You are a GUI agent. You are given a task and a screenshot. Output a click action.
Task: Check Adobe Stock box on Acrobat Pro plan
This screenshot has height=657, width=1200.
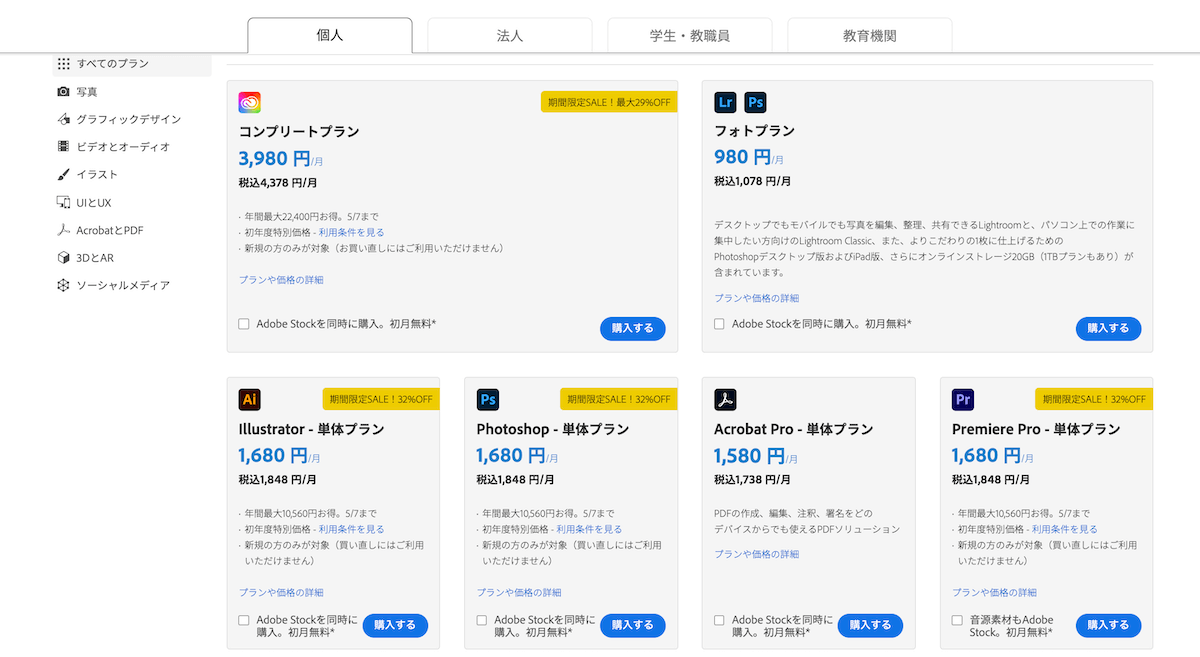[719, 620]
